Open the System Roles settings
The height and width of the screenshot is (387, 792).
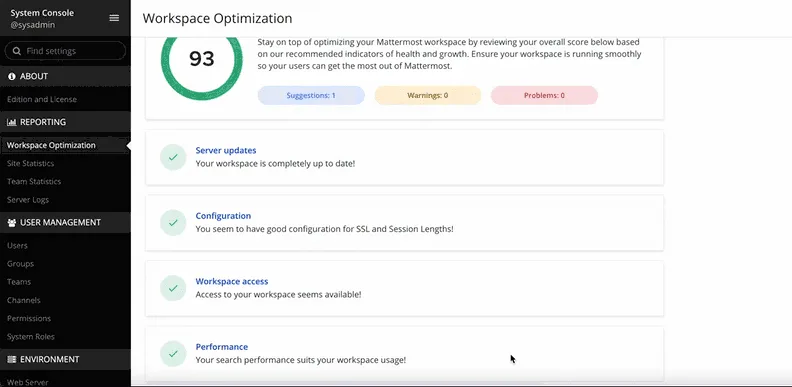pyautogui.click(x=31, y=336)
